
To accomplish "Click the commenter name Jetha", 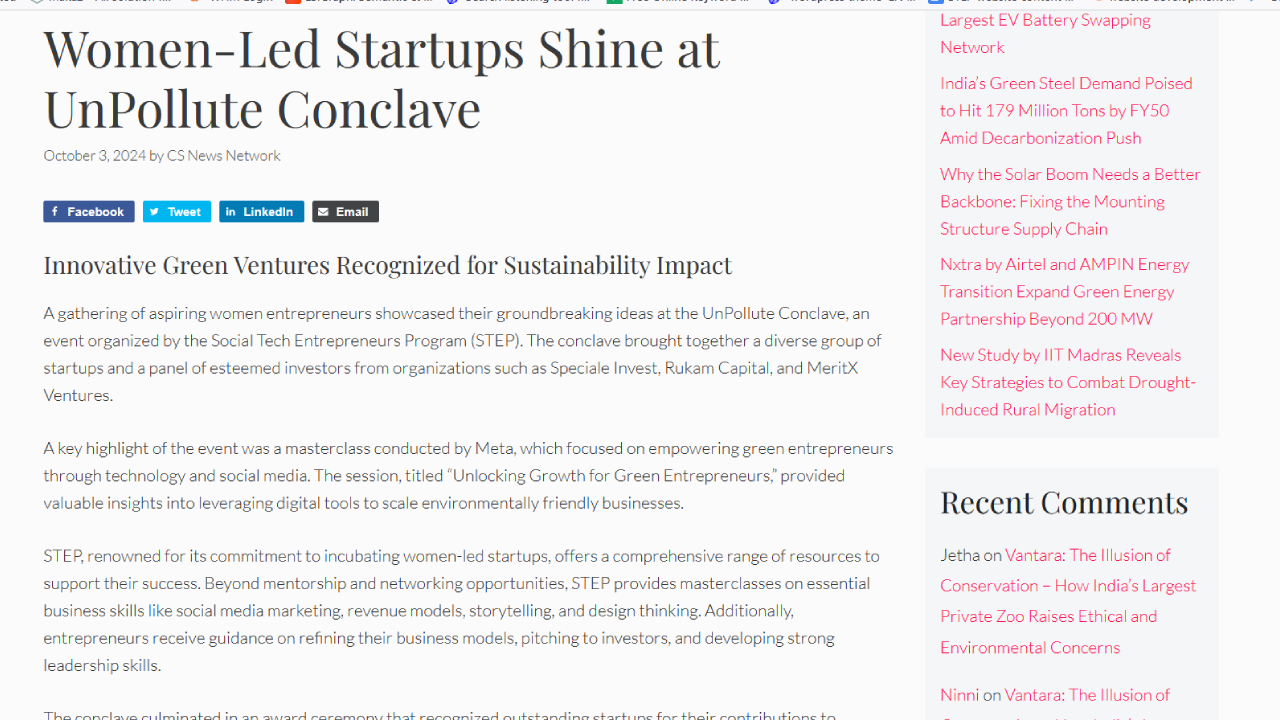I will coord(959,555).
